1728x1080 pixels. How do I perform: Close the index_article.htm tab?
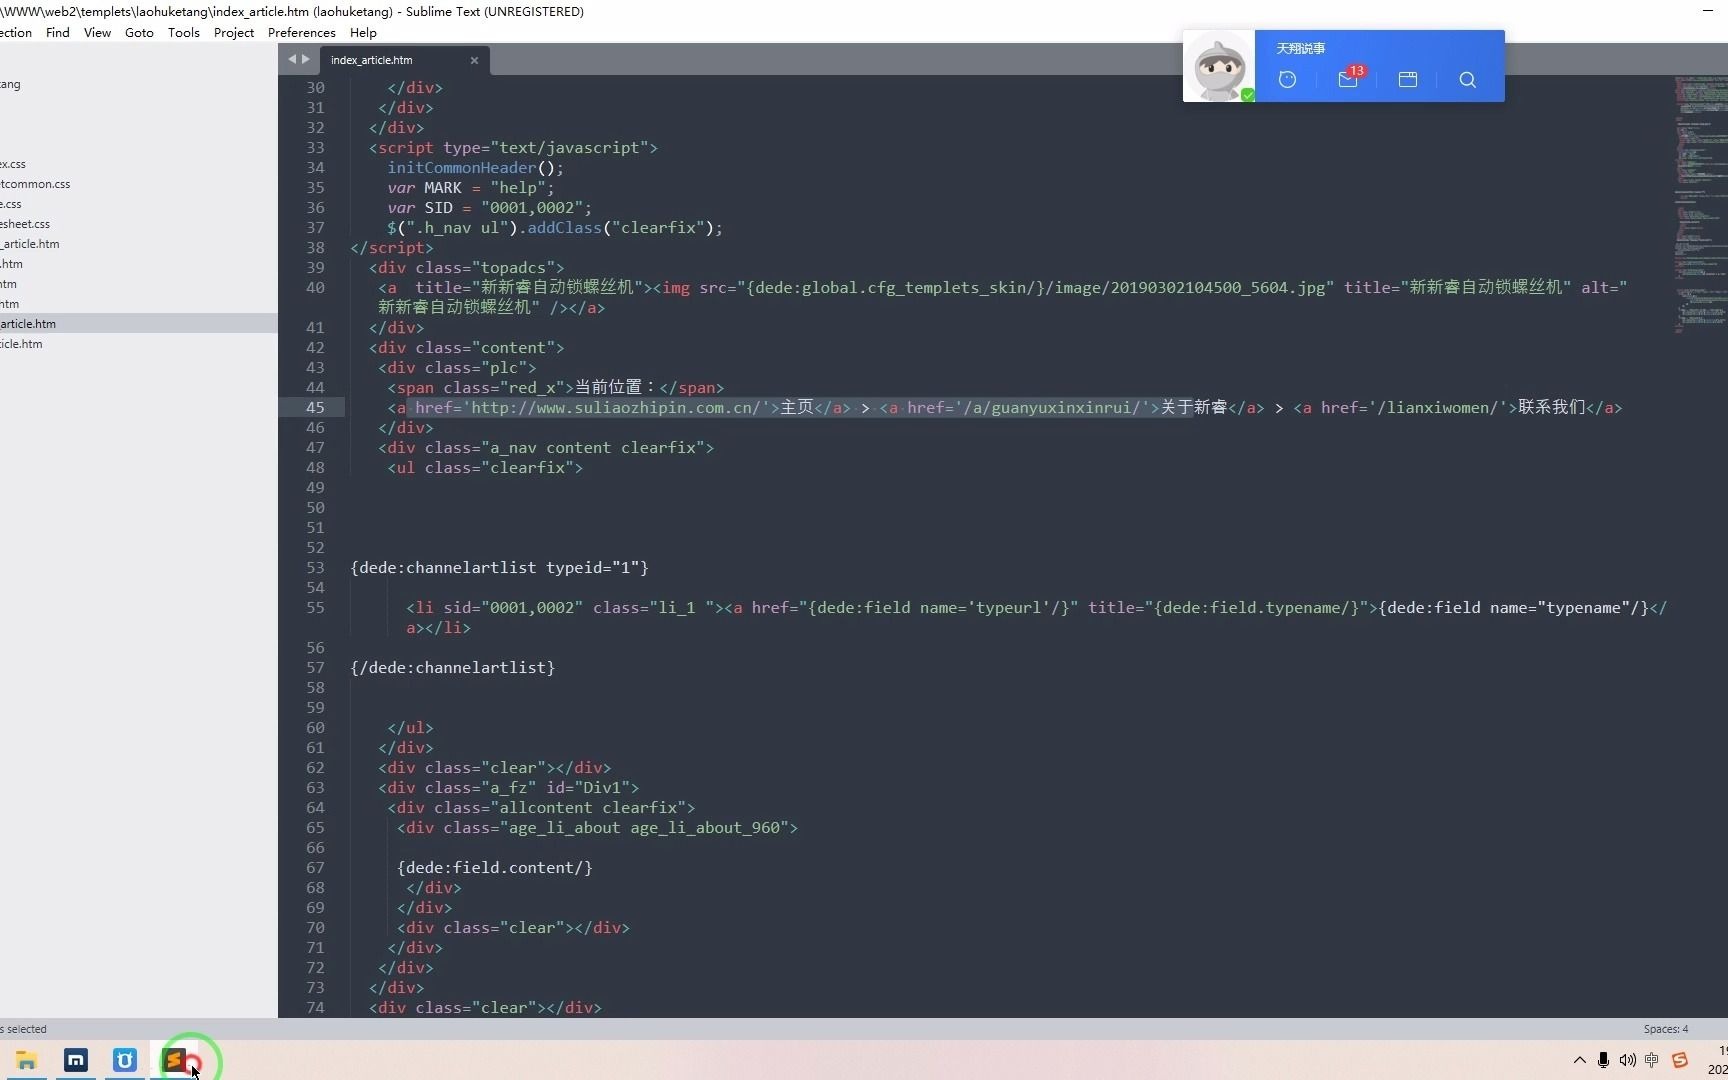474,61
